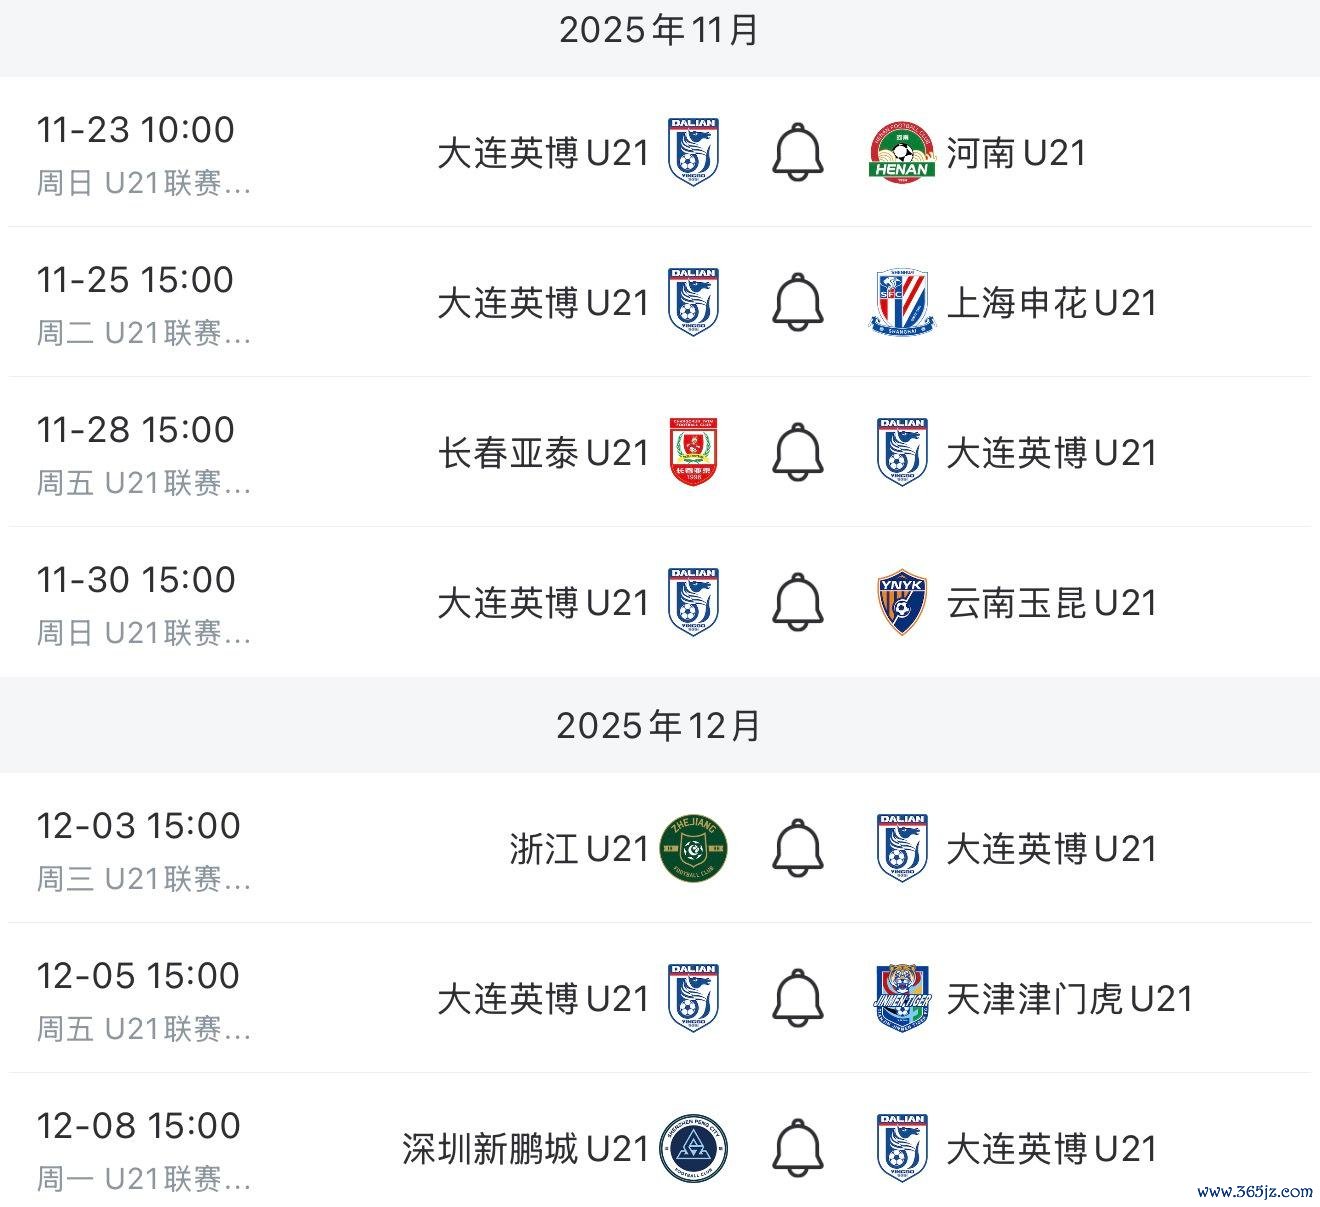The image size is (1320, 1207).
Task: Open the 11-25 15:00 match time entry
Action: (x=136, y=280)
